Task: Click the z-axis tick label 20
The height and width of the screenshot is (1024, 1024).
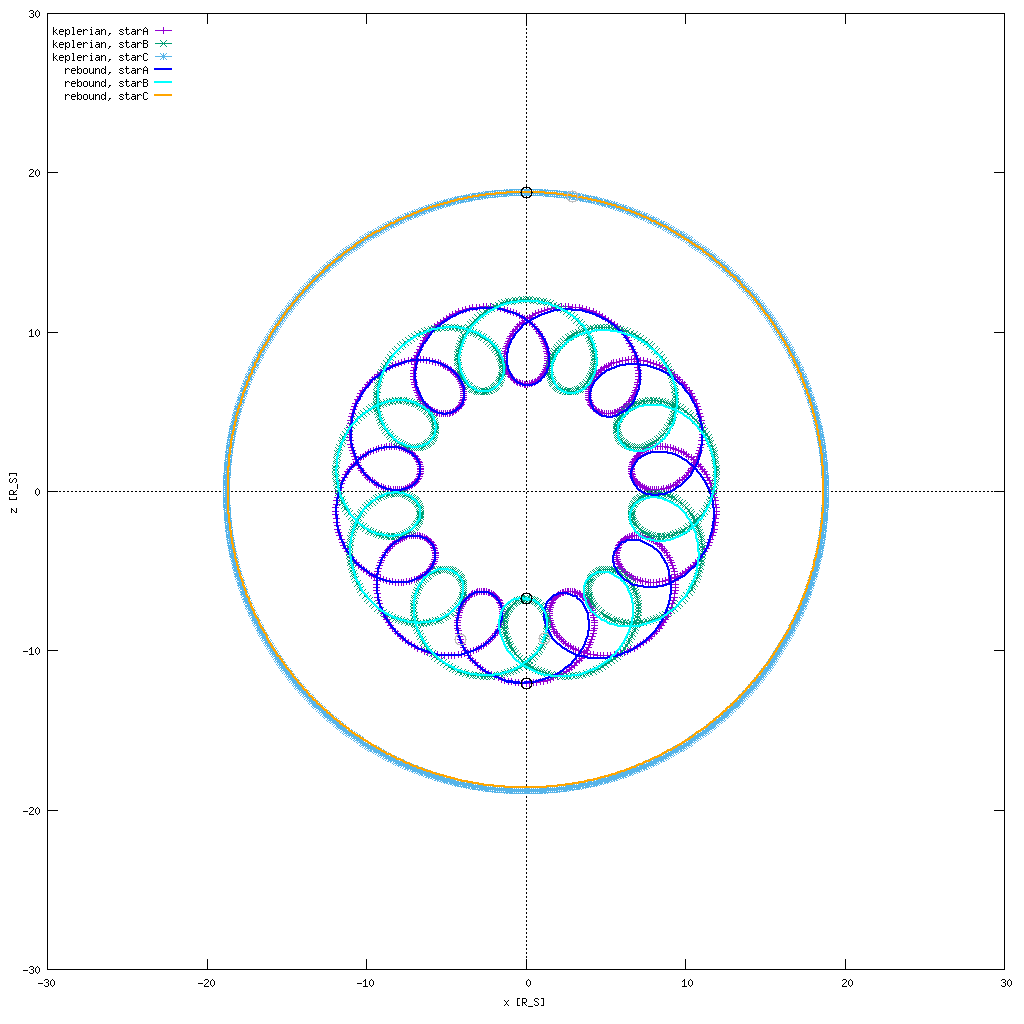Action: [x=35, y=173]
